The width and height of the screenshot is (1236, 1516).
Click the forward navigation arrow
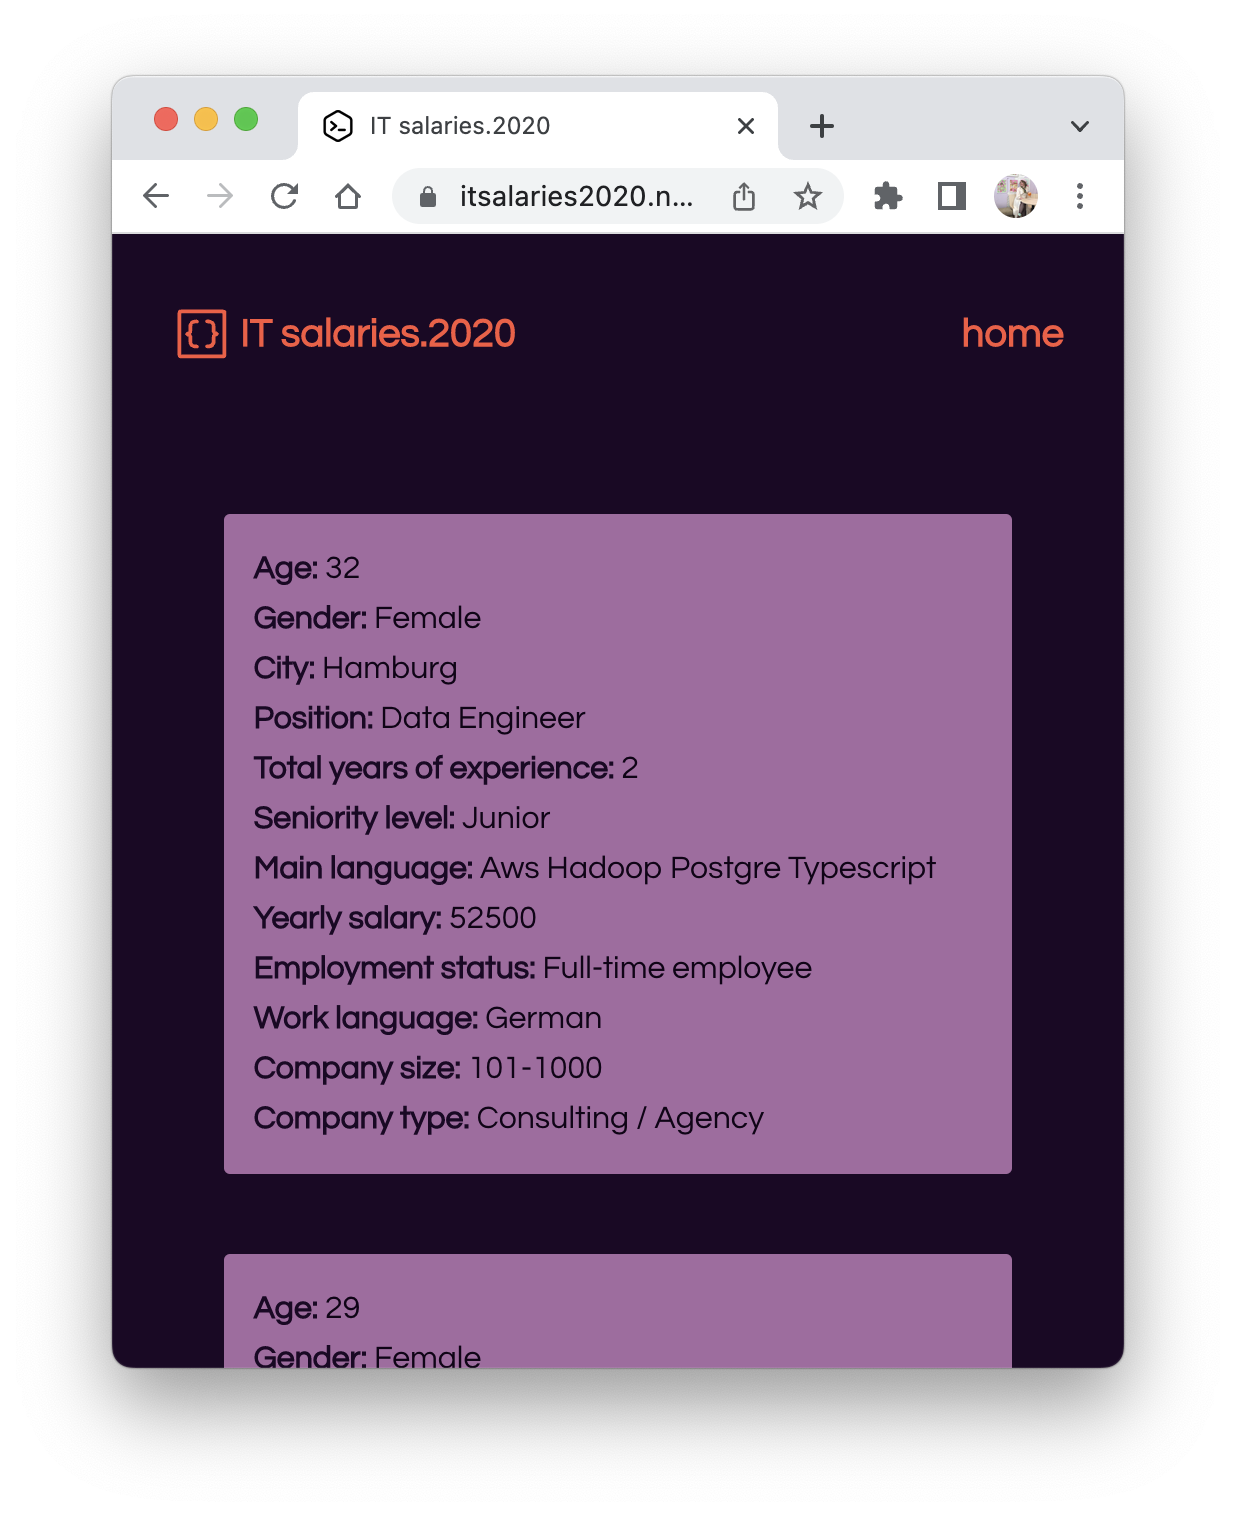coord(219,196)
